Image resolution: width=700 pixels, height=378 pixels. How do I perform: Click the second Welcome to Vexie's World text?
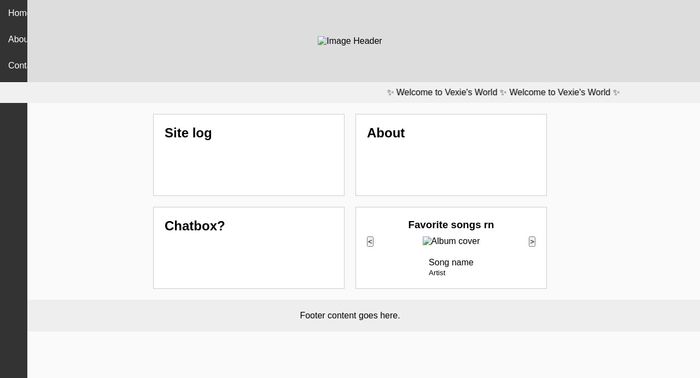coord(559,92)
